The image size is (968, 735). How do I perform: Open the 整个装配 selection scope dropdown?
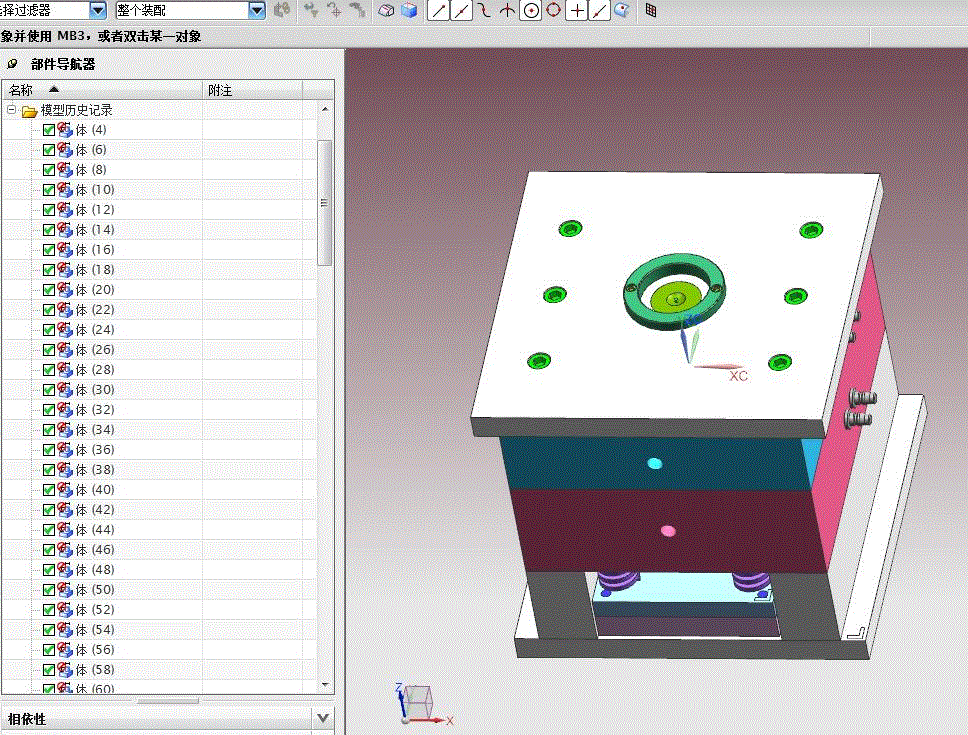257,10
